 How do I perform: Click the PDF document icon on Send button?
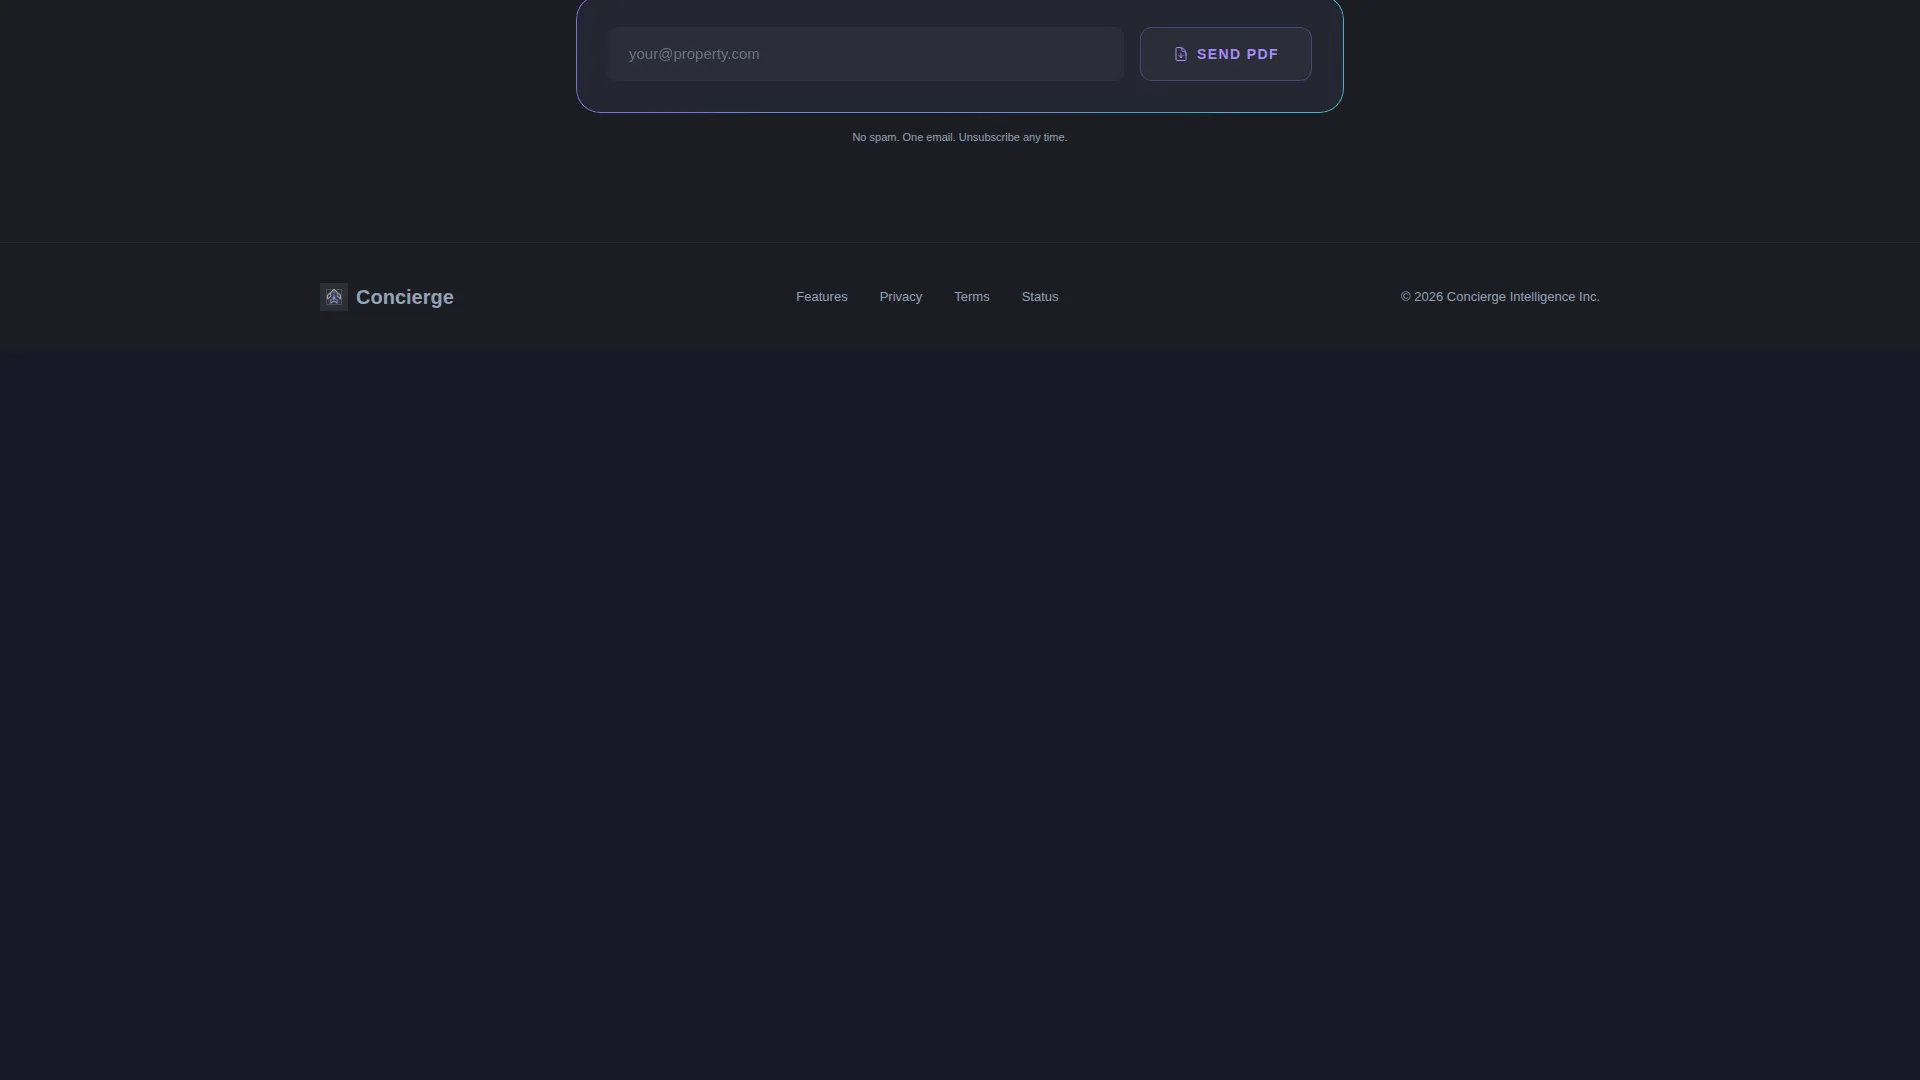[x=1181, y=54]
